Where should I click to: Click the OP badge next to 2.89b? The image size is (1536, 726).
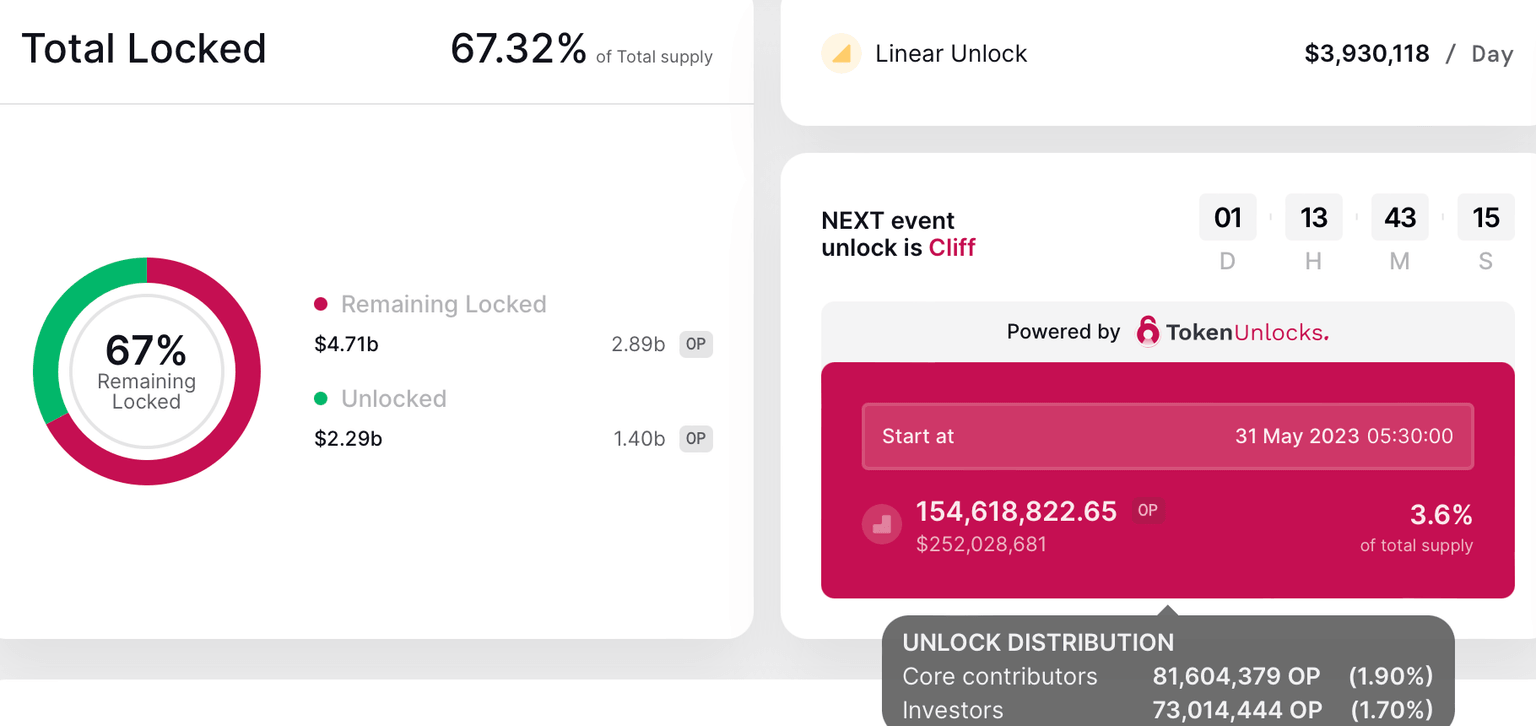(695, 344)
